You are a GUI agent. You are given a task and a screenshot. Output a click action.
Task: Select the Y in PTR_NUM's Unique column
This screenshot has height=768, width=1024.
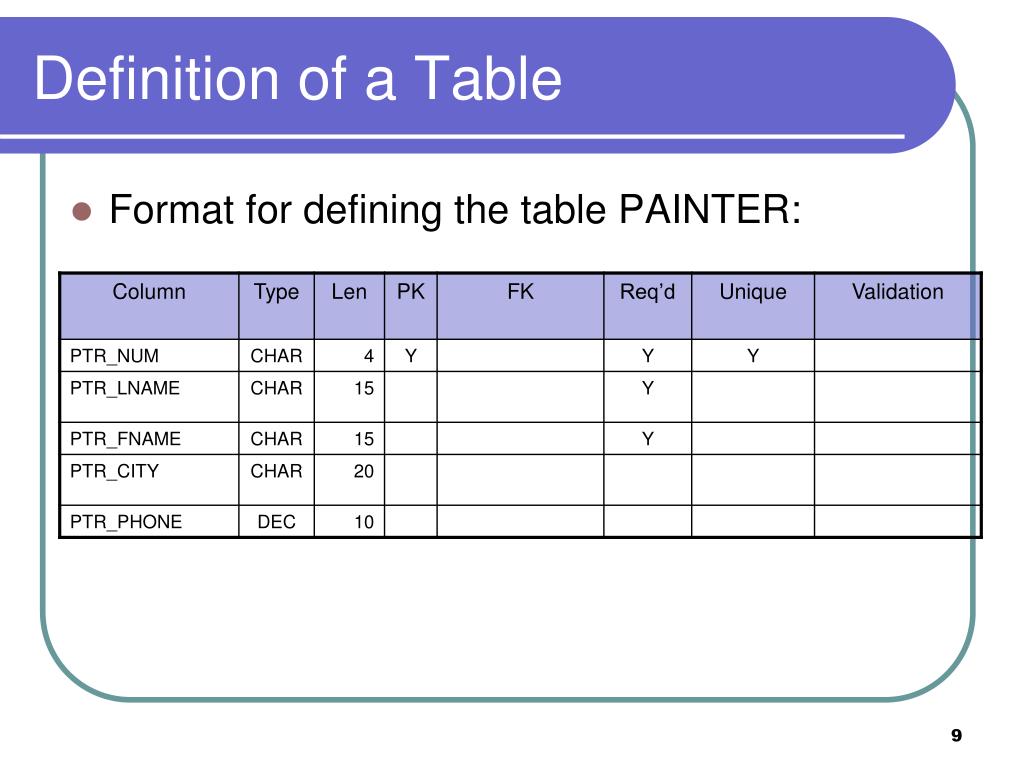pos(753,356)
